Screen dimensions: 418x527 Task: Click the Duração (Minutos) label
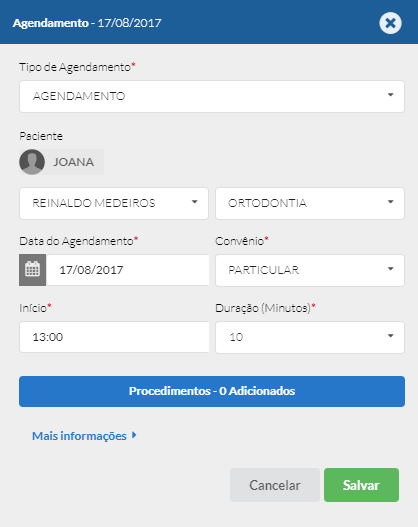[x=265, y=308]
